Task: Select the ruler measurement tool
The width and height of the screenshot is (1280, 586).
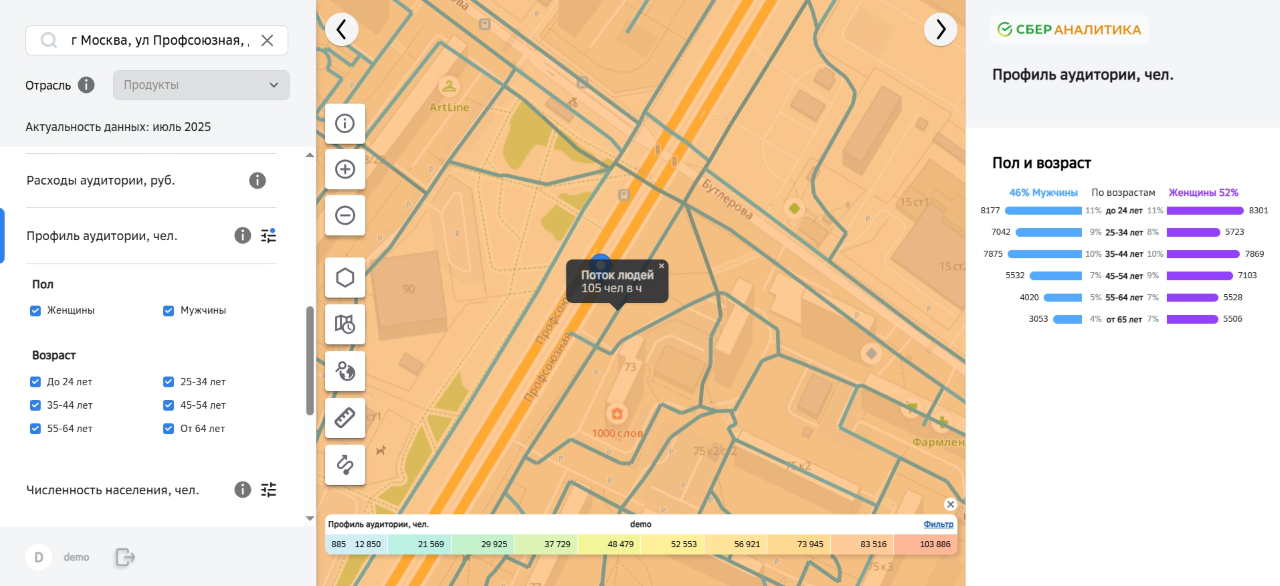Action: tap(345, 418)
